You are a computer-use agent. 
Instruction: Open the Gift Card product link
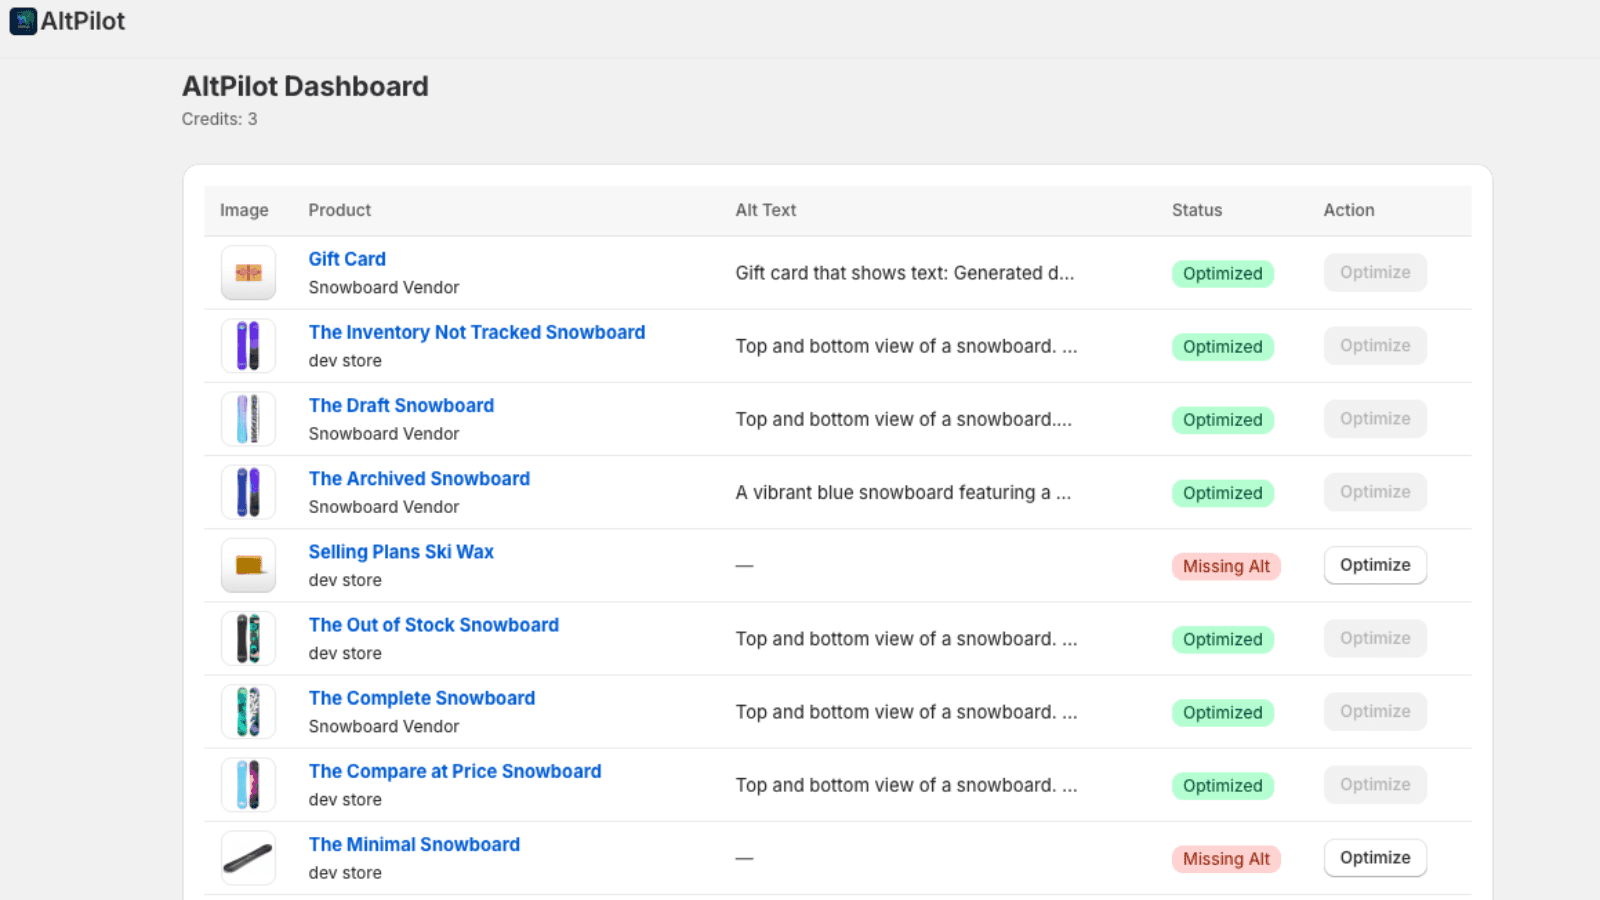click(347, 259)
